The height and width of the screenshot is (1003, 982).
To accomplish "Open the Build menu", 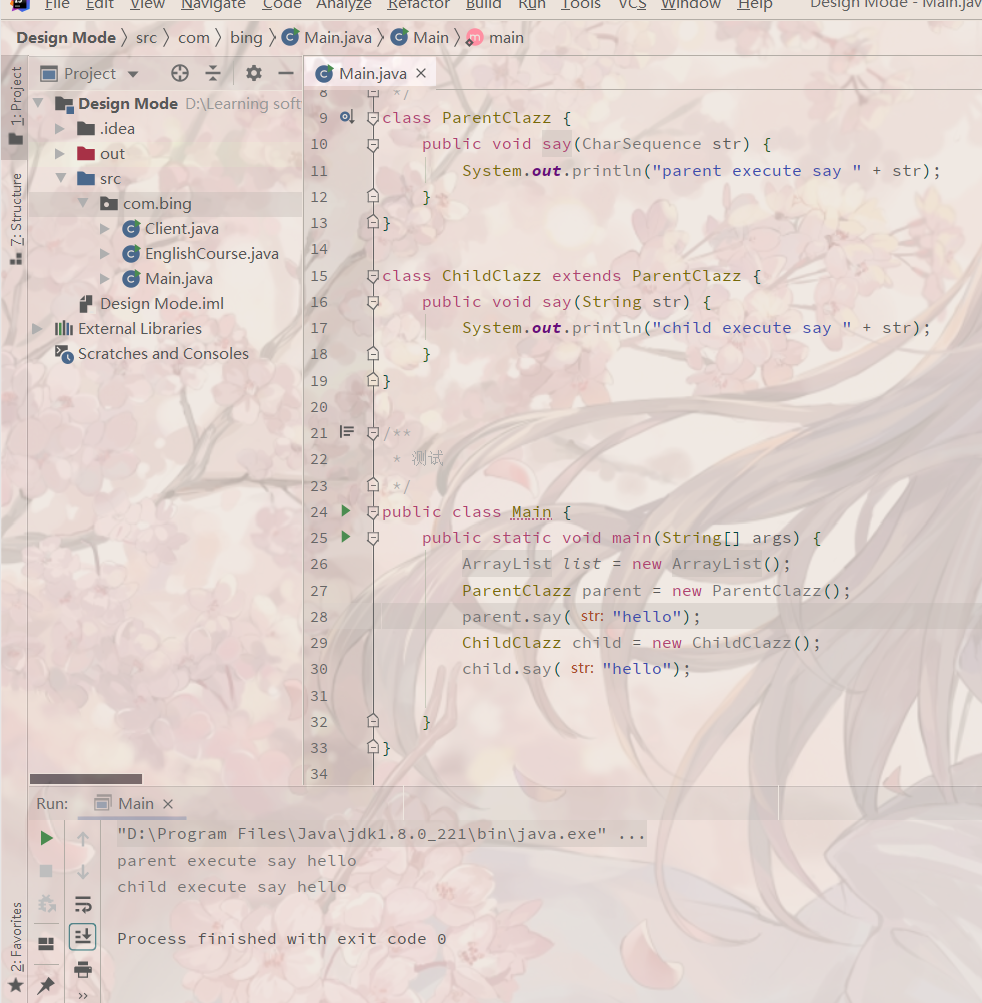I will pyautogui.click(x=484, y=5).
